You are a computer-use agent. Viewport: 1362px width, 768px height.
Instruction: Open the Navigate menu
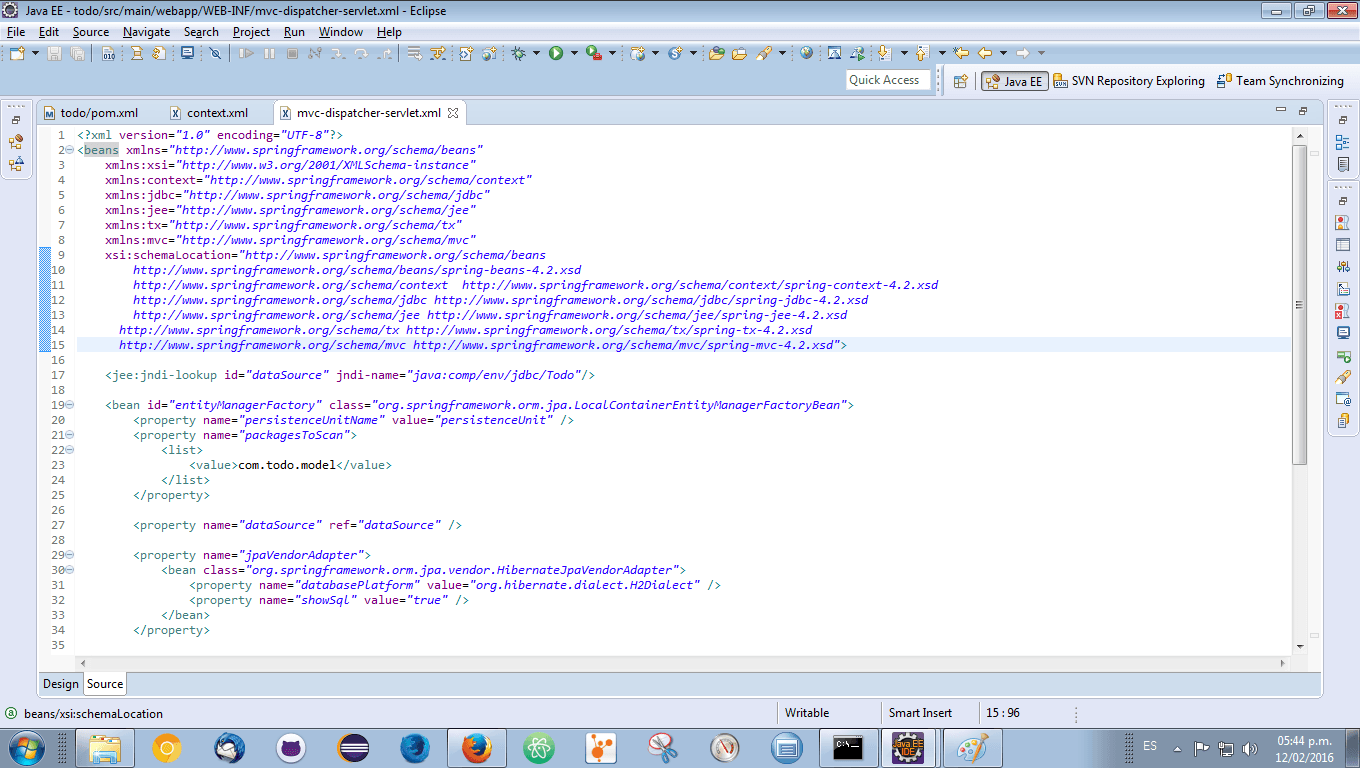pyautogui.click(x=147, y=32)
